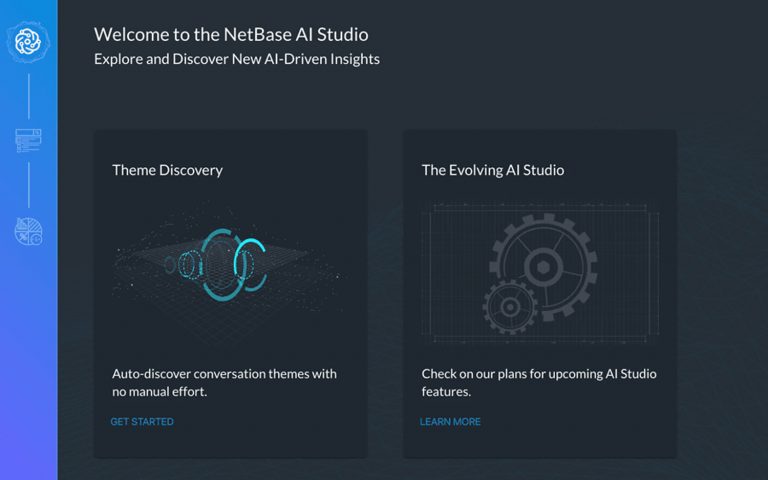Viewport: 768px width, 480px height.
Task: Select the gears illustration in Evolving AI Studio
Action: coord(540,272)
